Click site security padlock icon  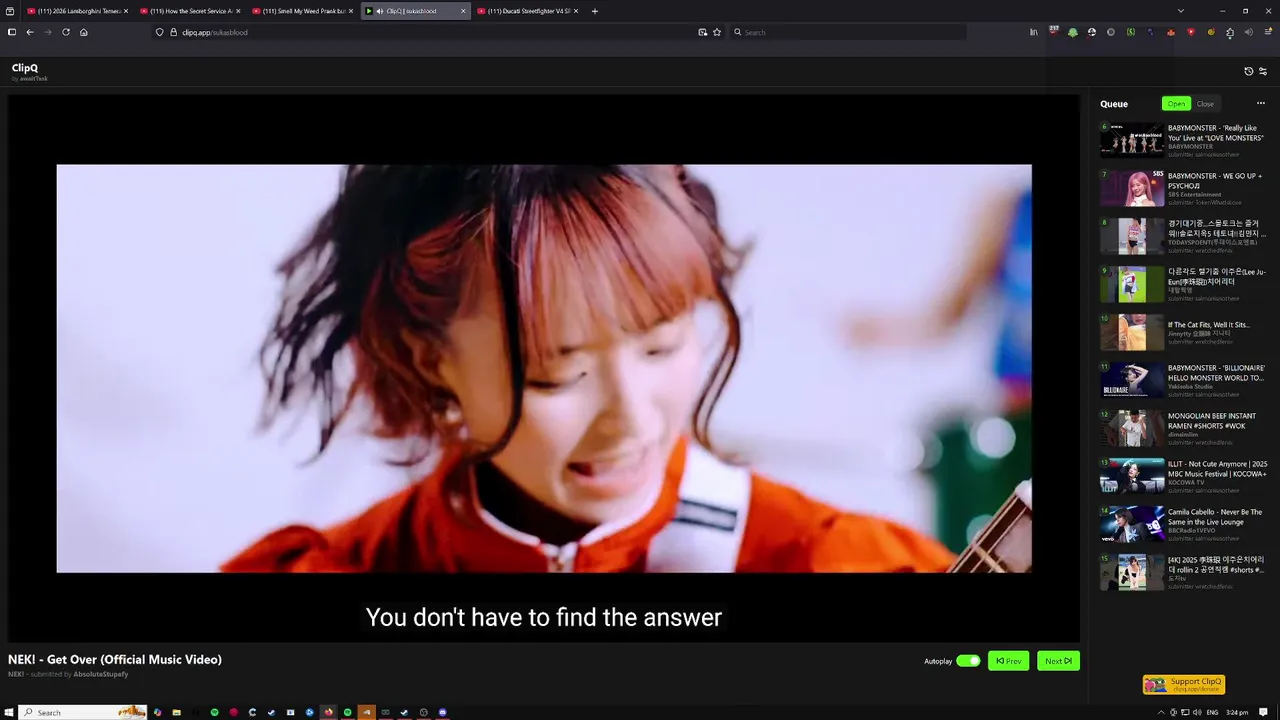173,32
